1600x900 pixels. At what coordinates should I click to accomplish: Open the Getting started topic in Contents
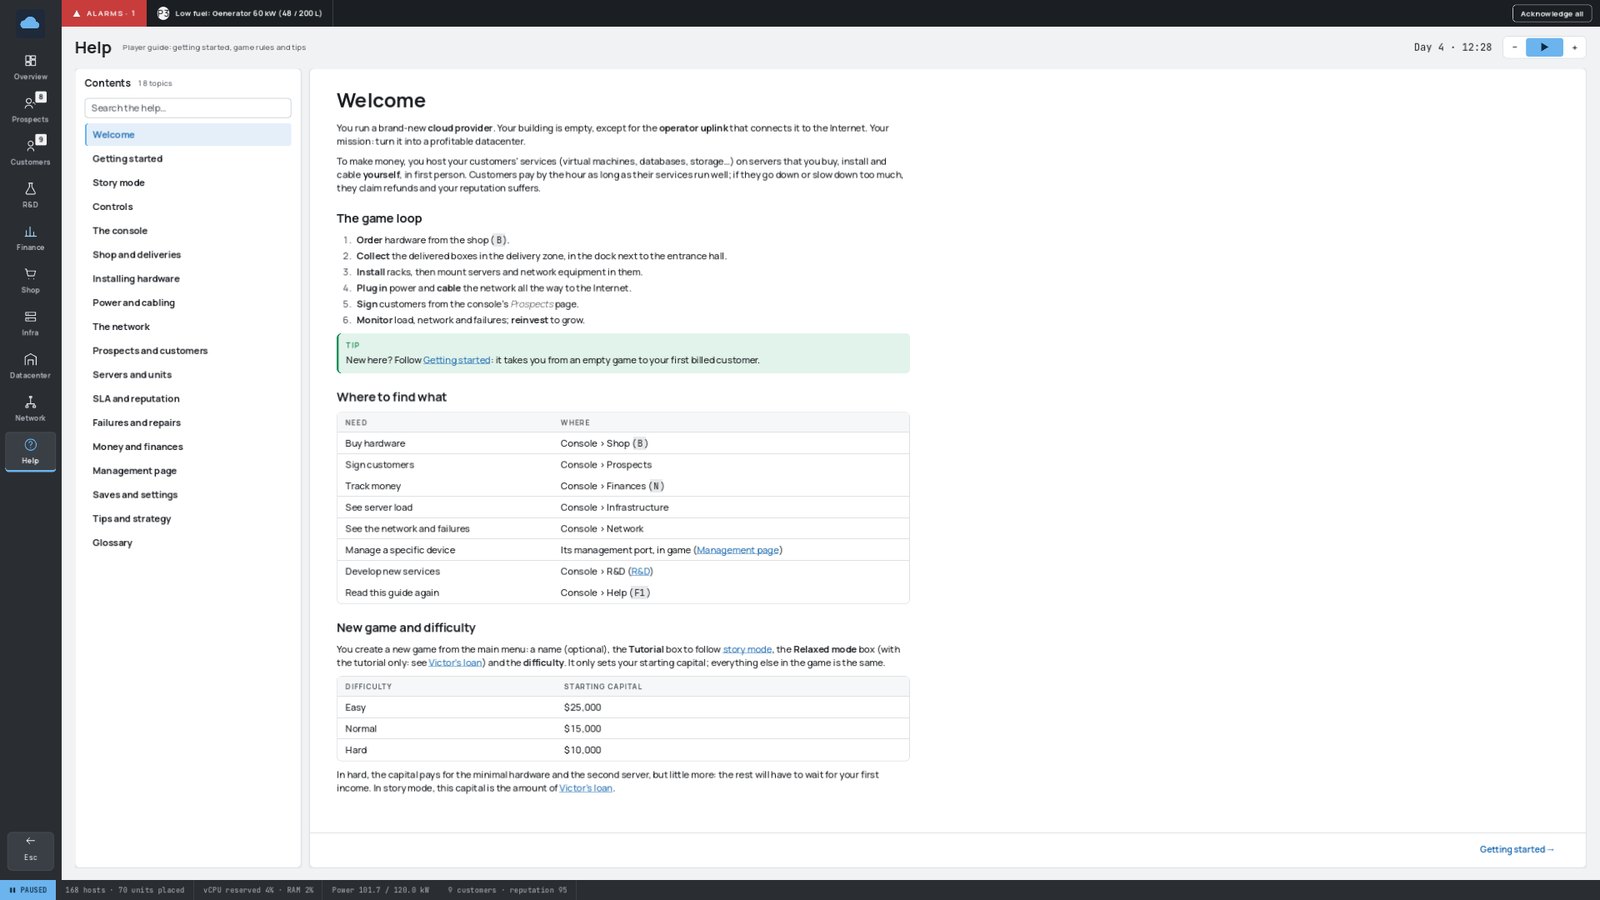pos(188,158)
